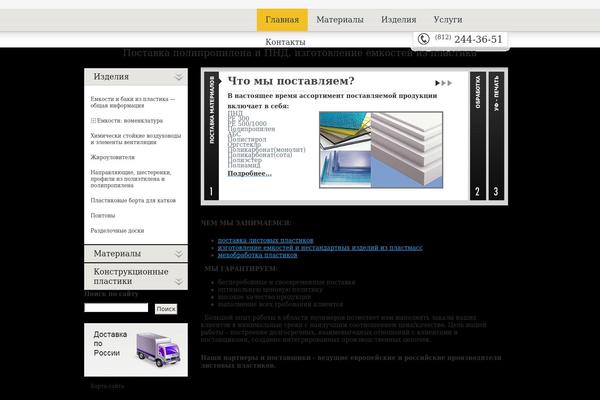This screenshot has height=400, width=600.
Task: Click the Полипропилен list entry
Action: (x=251, y=129)
